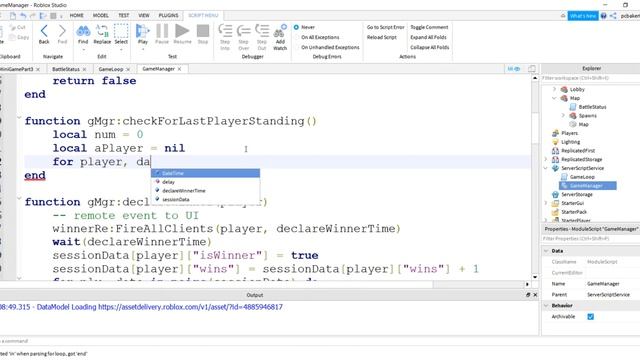Collapse the Data properties section
The width and height of the screenshot is (640, 360).
[546, 251]
